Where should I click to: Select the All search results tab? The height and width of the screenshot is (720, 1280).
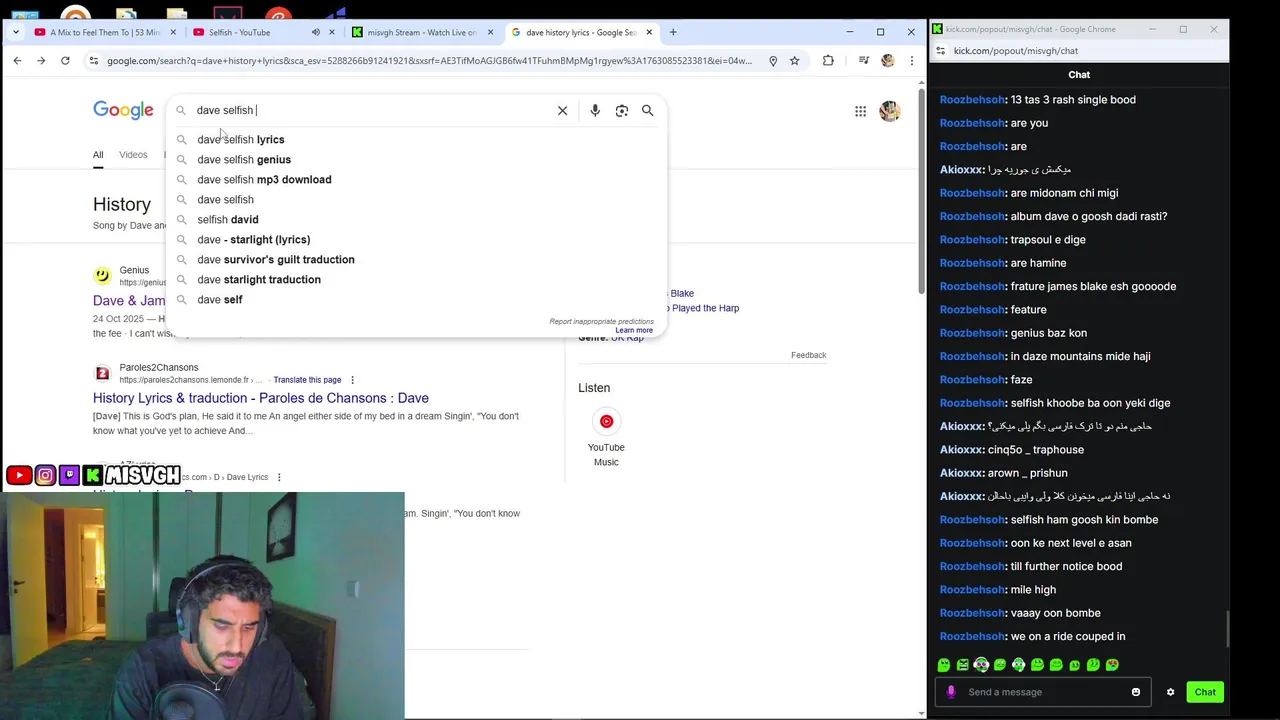(x=98, y=155)
